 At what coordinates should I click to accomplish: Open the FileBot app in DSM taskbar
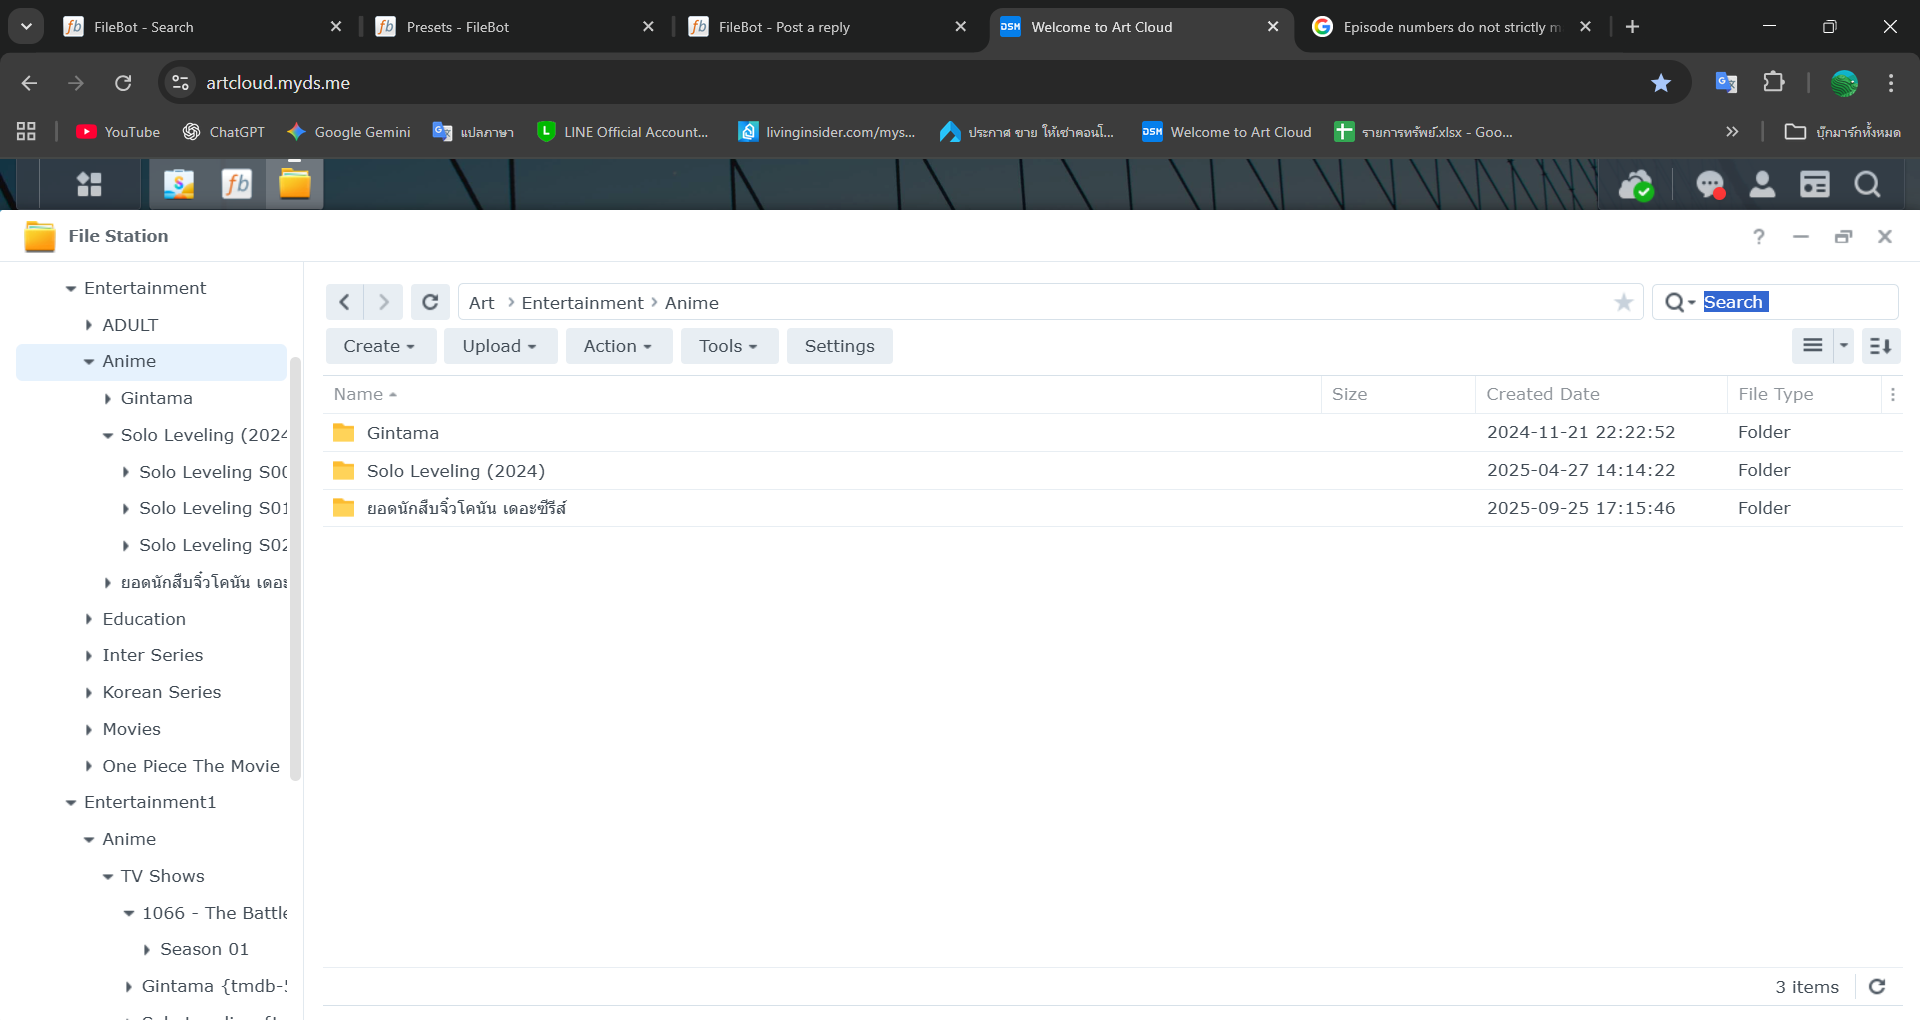click(x=236, y=184)
